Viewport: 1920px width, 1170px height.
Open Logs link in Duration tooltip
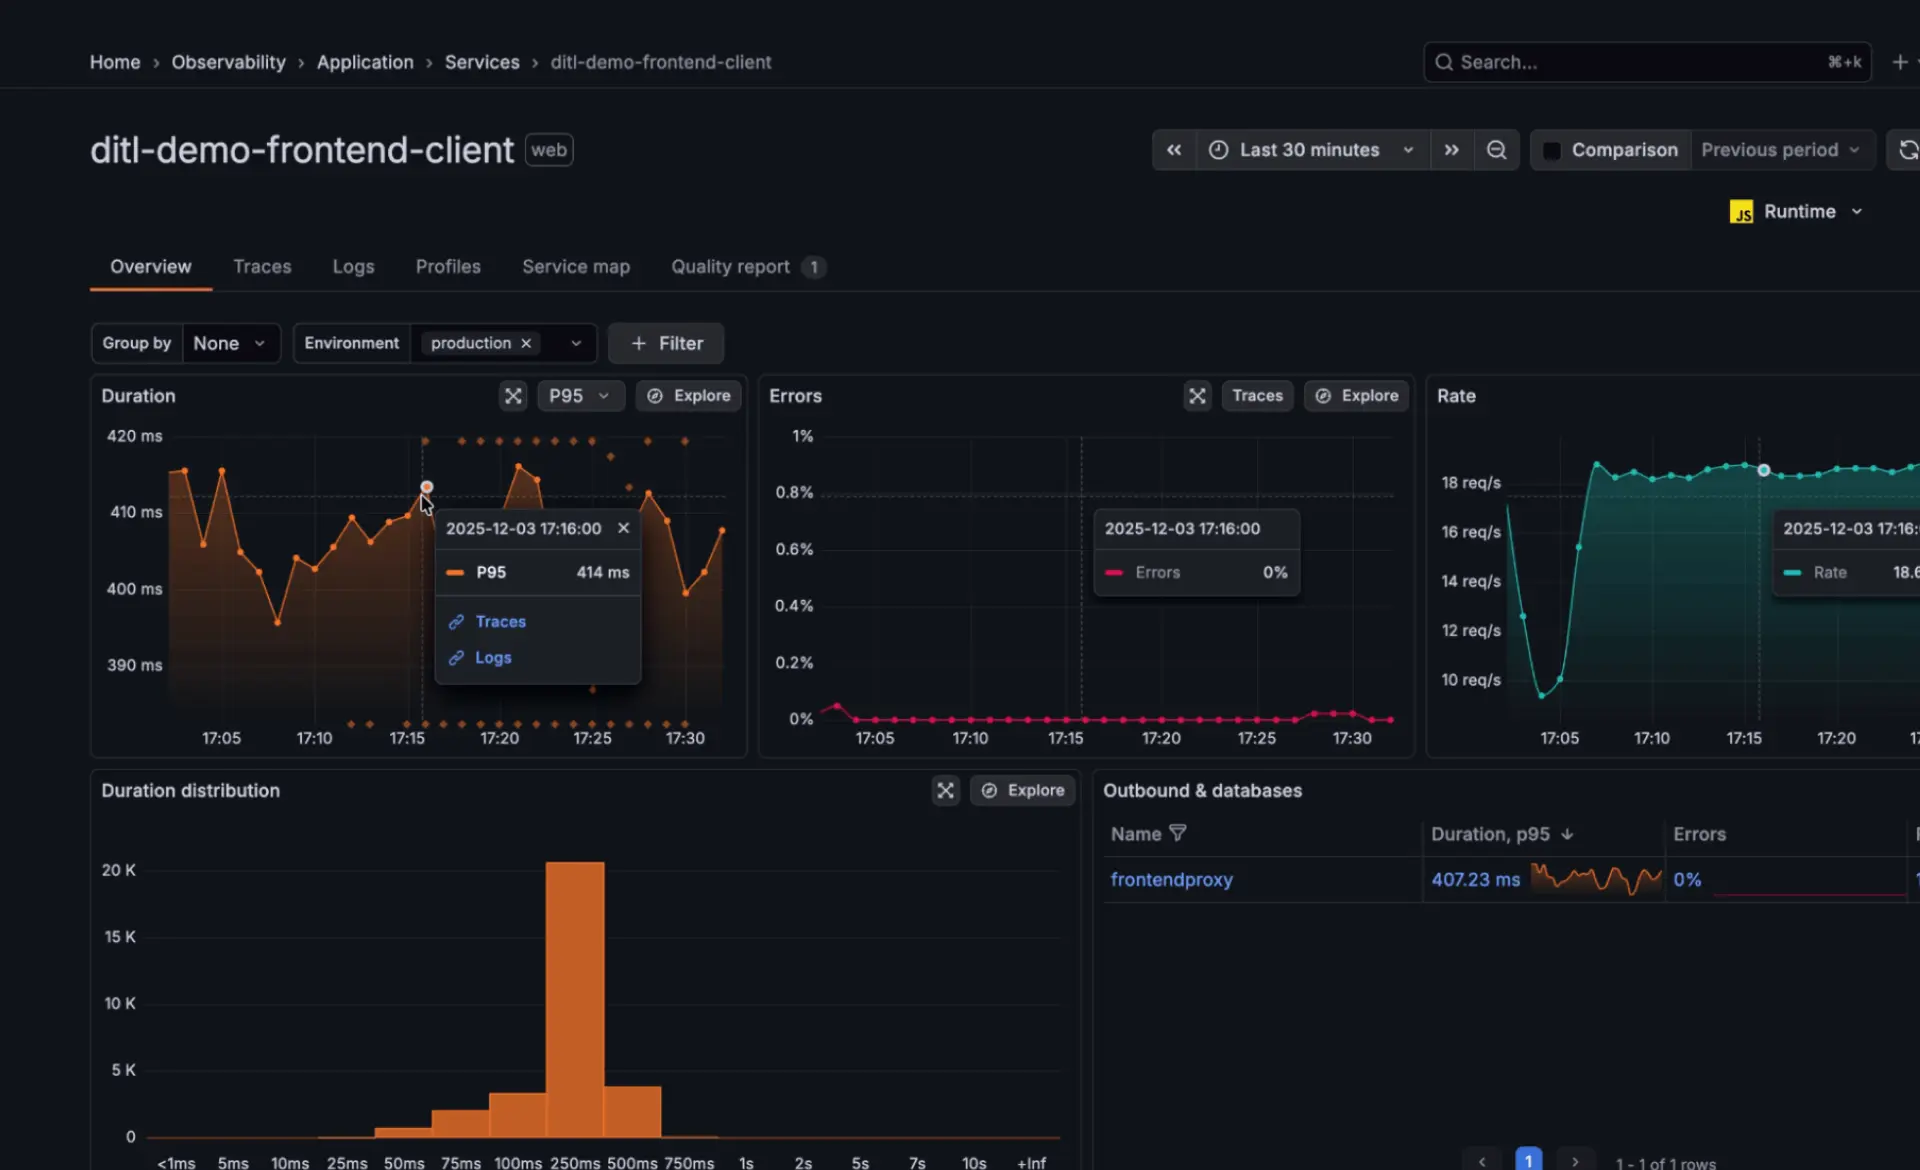493,658
